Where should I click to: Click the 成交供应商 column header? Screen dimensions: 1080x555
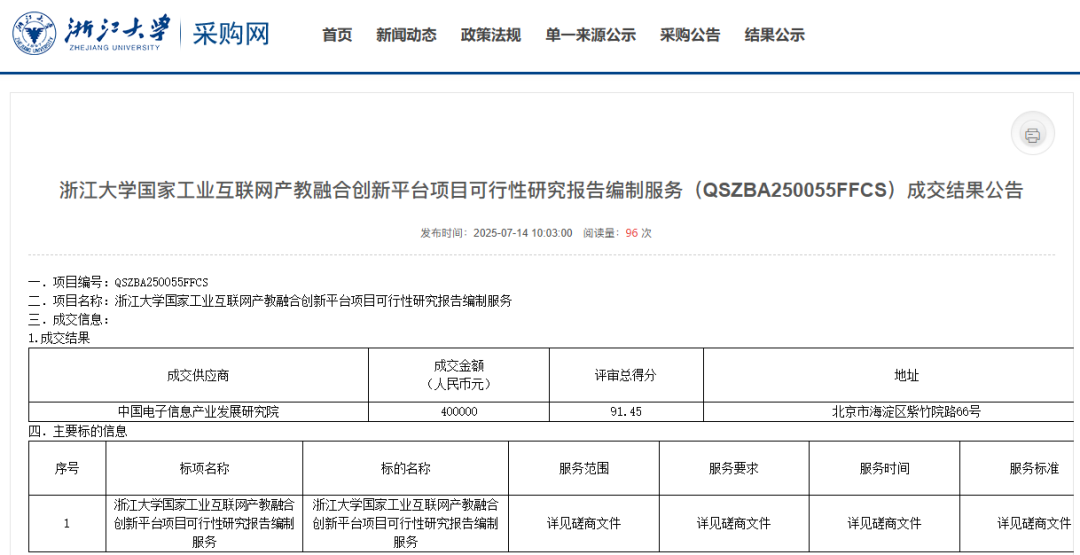coord(198,375)
